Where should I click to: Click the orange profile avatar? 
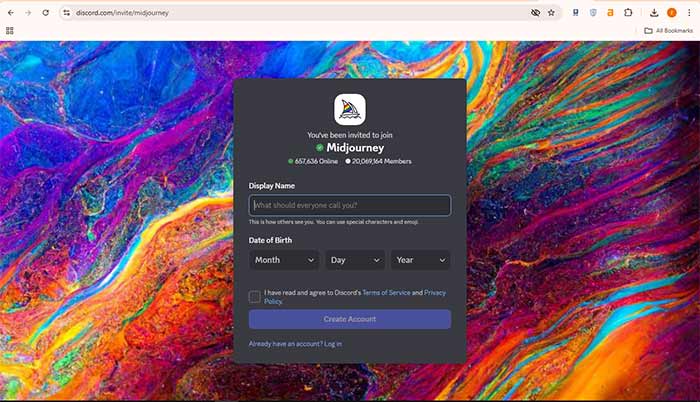(x=671, y=13)
